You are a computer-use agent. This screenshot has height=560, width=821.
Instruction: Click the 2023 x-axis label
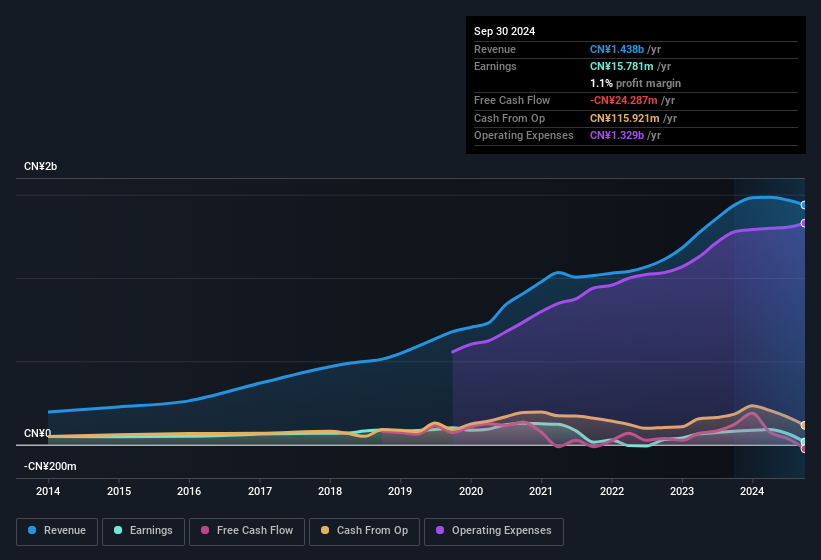682,491
